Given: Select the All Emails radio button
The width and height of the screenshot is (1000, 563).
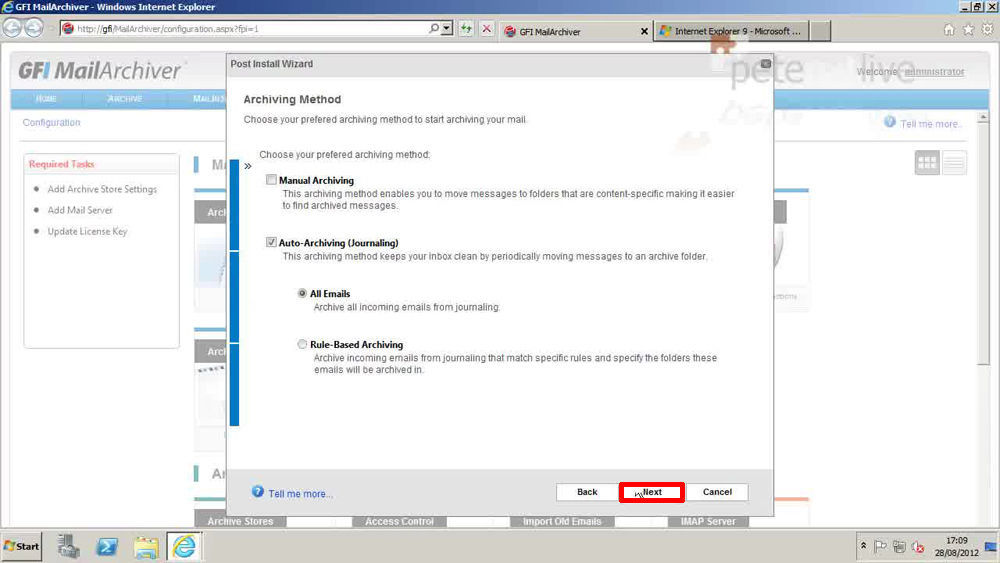Looking at the screenshot, I should click(302, 293).
